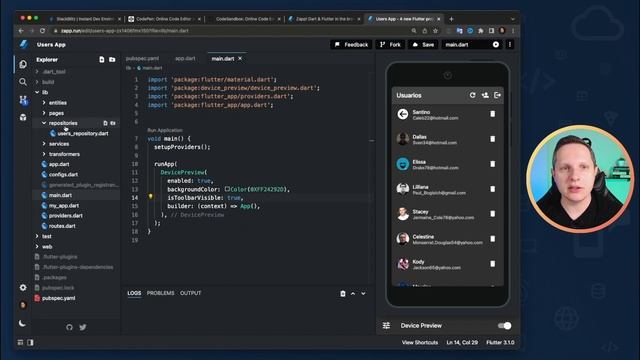Switch to pubspec.yaml editor tab
Screen dimensions: 640x360
tap(142, 59)
